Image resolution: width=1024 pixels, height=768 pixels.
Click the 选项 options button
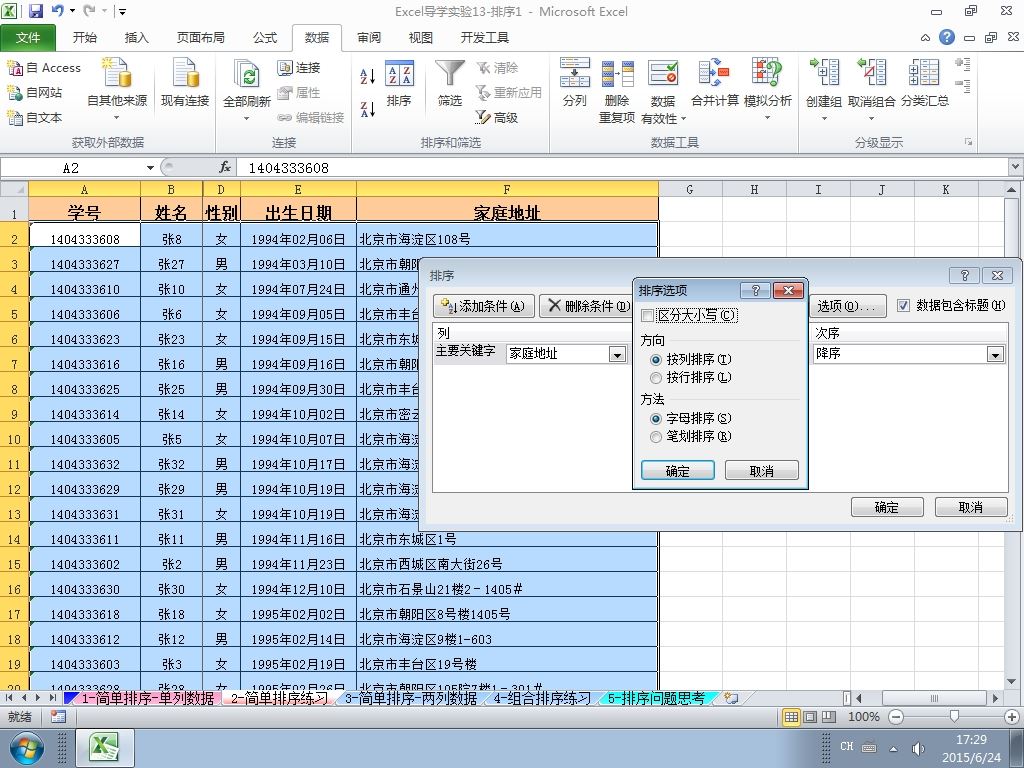click(x=848, y=306)
